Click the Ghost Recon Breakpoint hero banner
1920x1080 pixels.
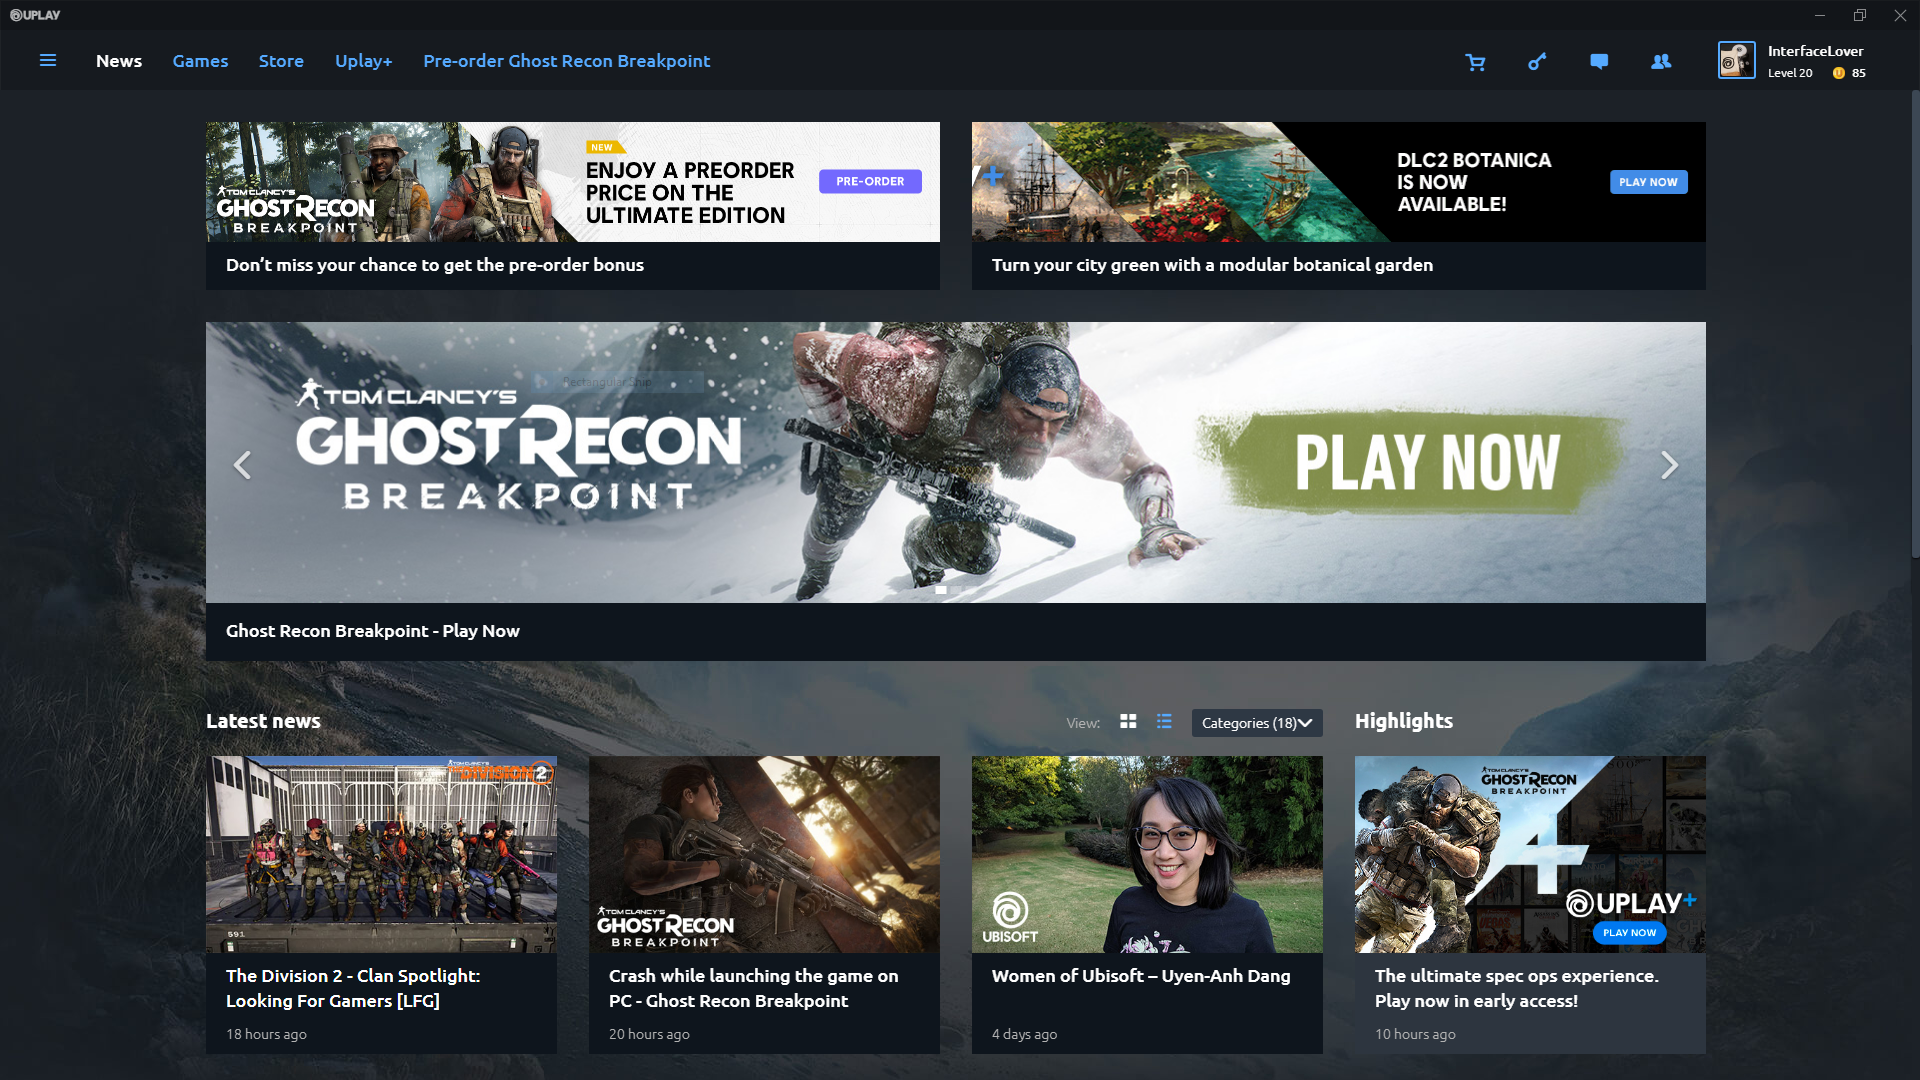(x=956, y=462)
